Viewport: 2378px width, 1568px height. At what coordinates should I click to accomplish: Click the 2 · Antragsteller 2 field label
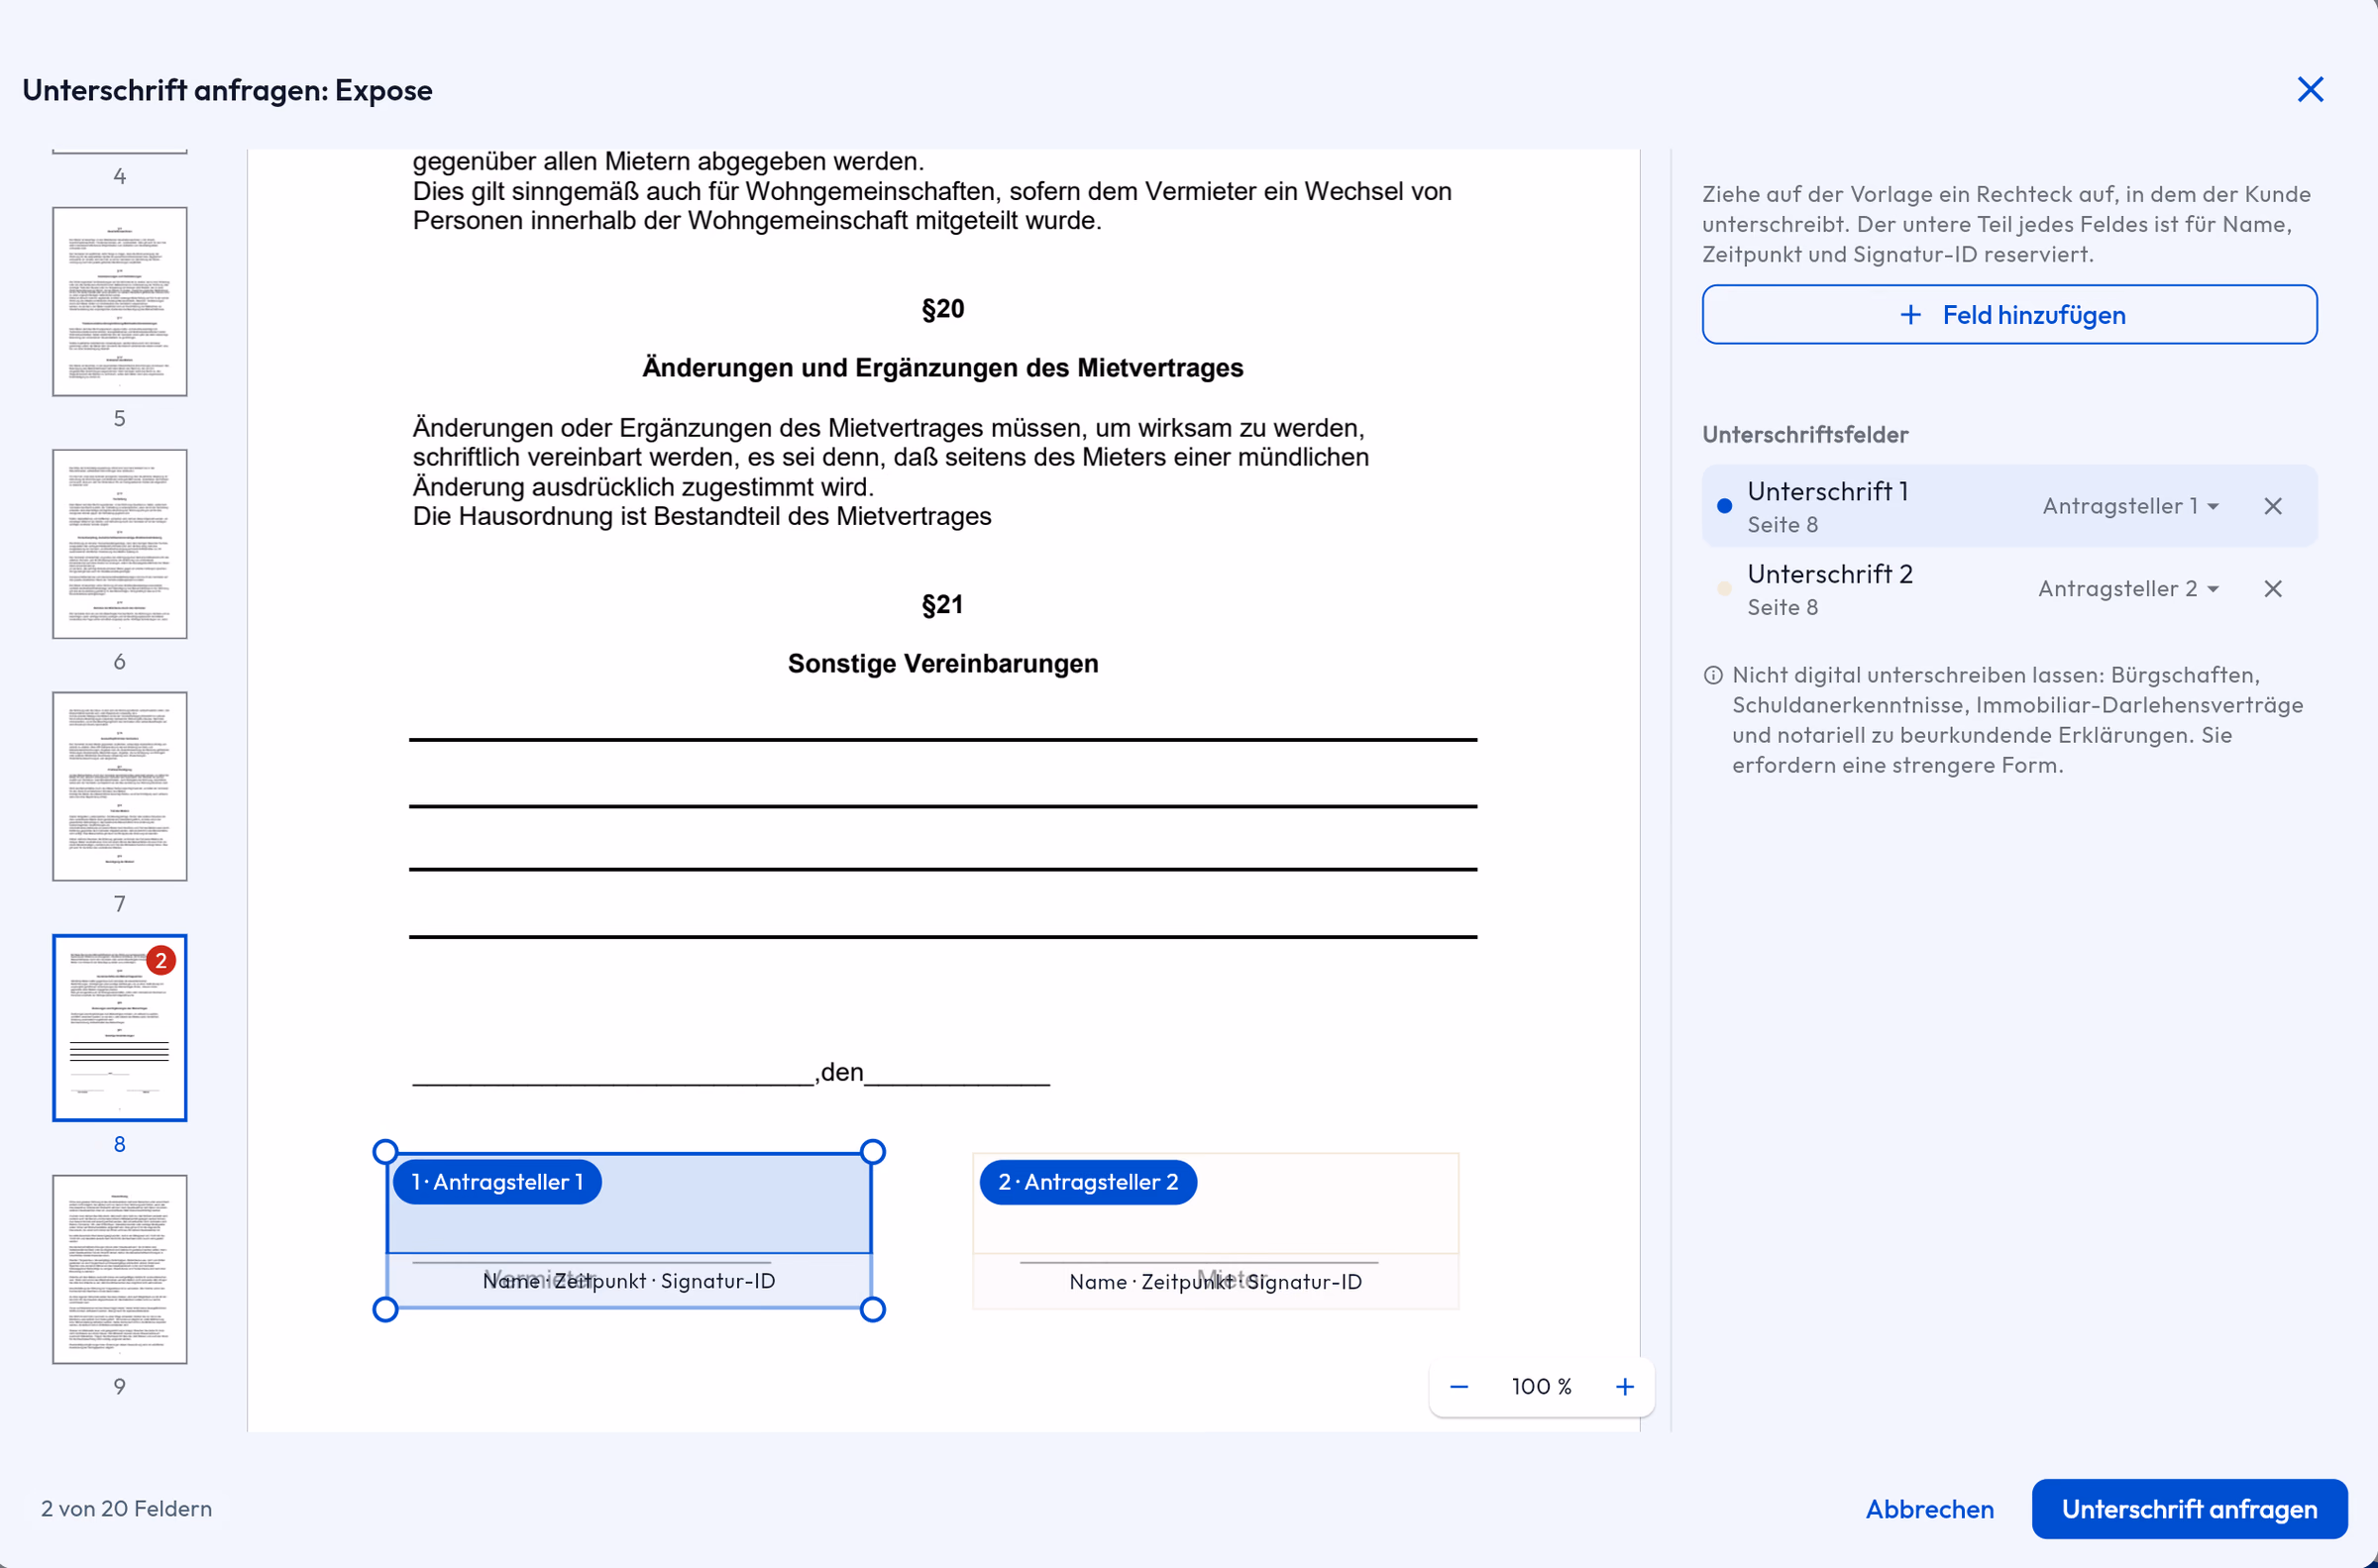pos(1088,1182)
